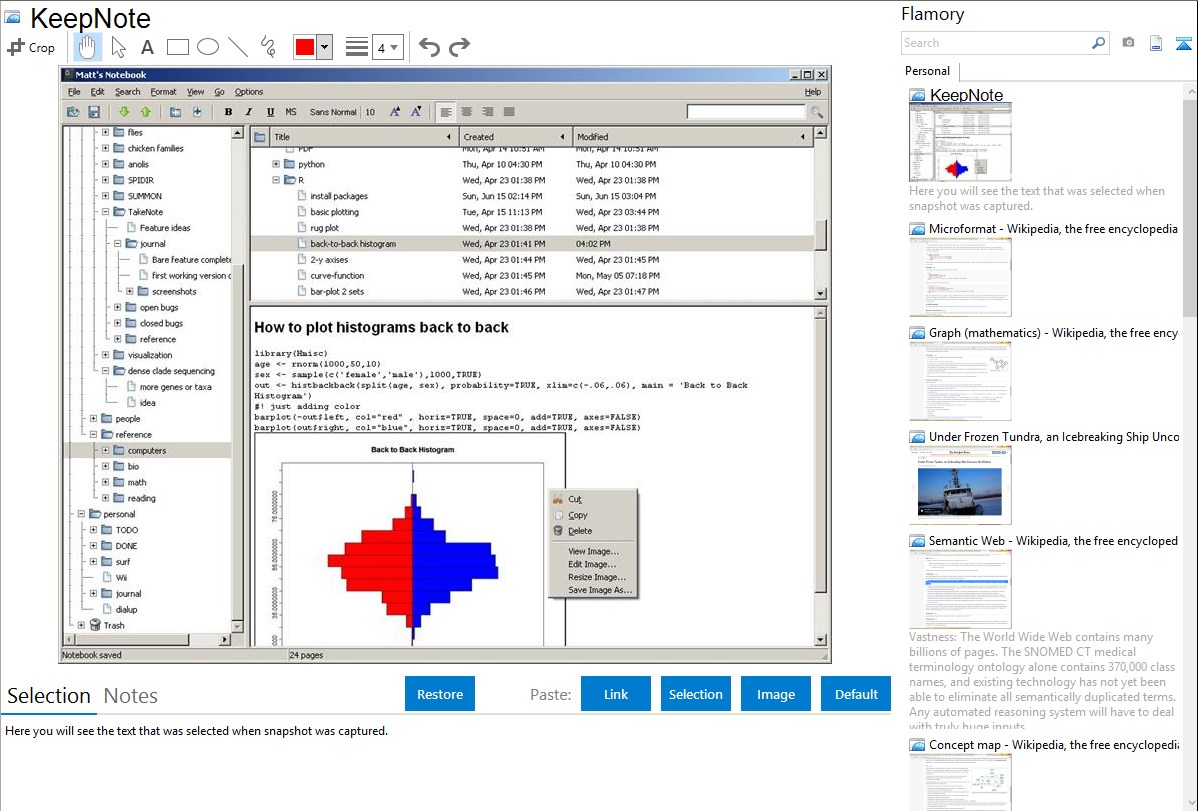Image resolution: width=1198 pixels, height=811 pixels.
Task: Select the rectangle drawing tool
Action: click(177, 47)
